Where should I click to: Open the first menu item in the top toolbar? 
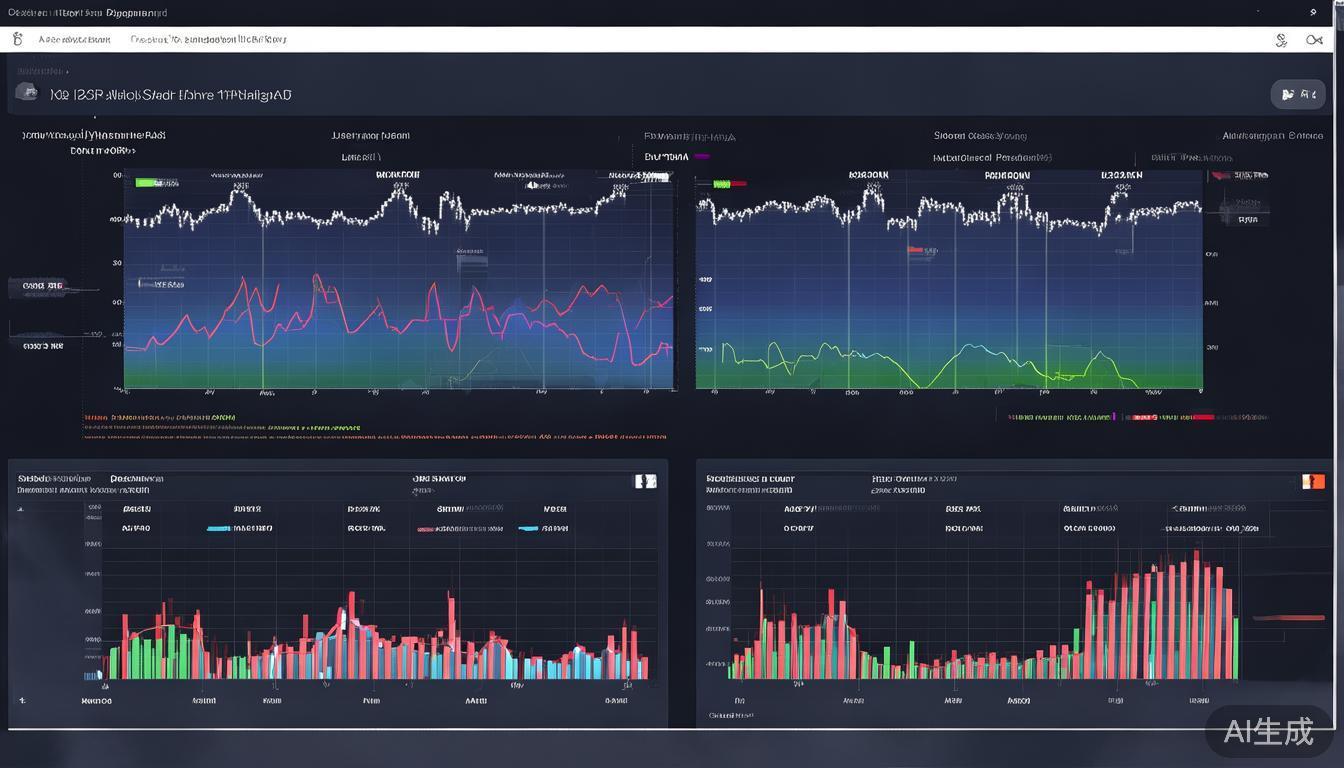(x=74, y=40)
